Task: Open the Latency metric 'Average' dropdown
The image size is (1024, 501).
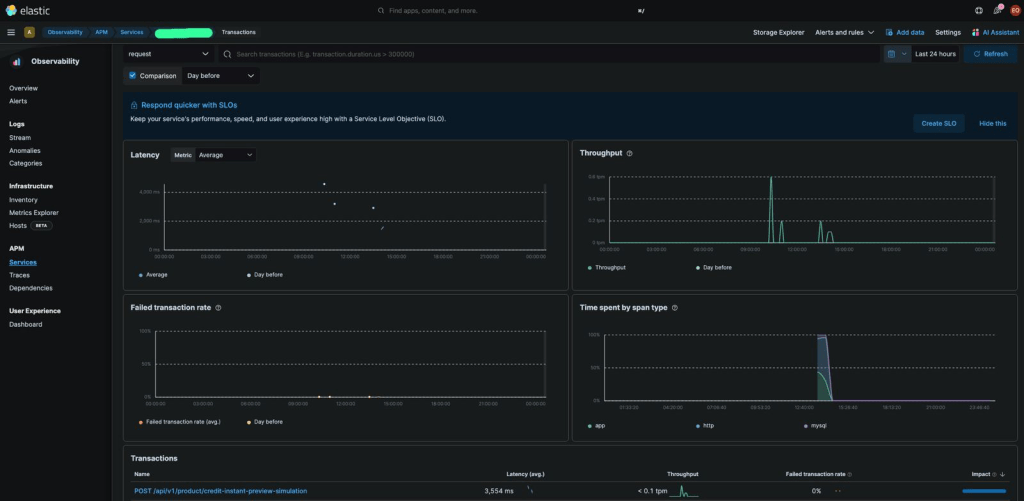Action: coord(225,155)
